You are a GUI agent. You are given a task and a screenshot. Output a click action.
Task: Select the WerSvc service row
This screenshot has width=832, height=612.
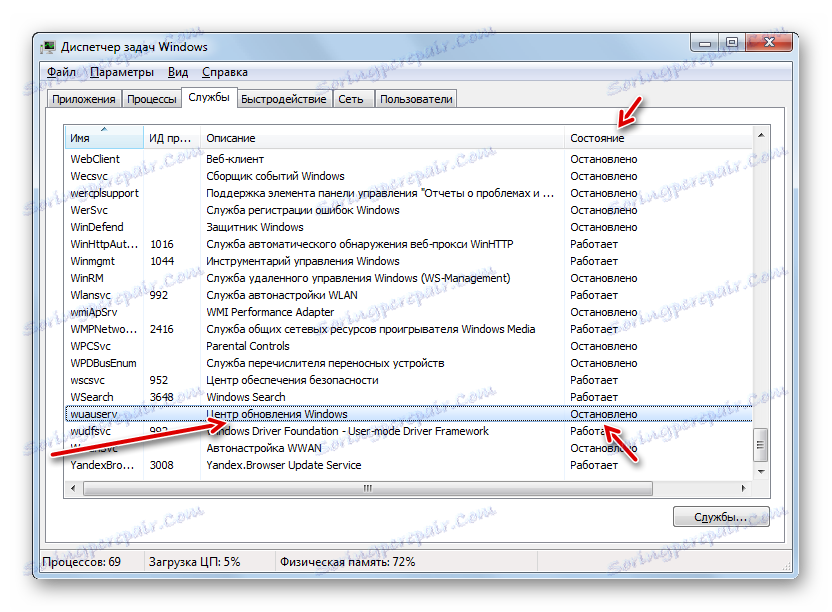pyautogui.click(x=409, y=210)
